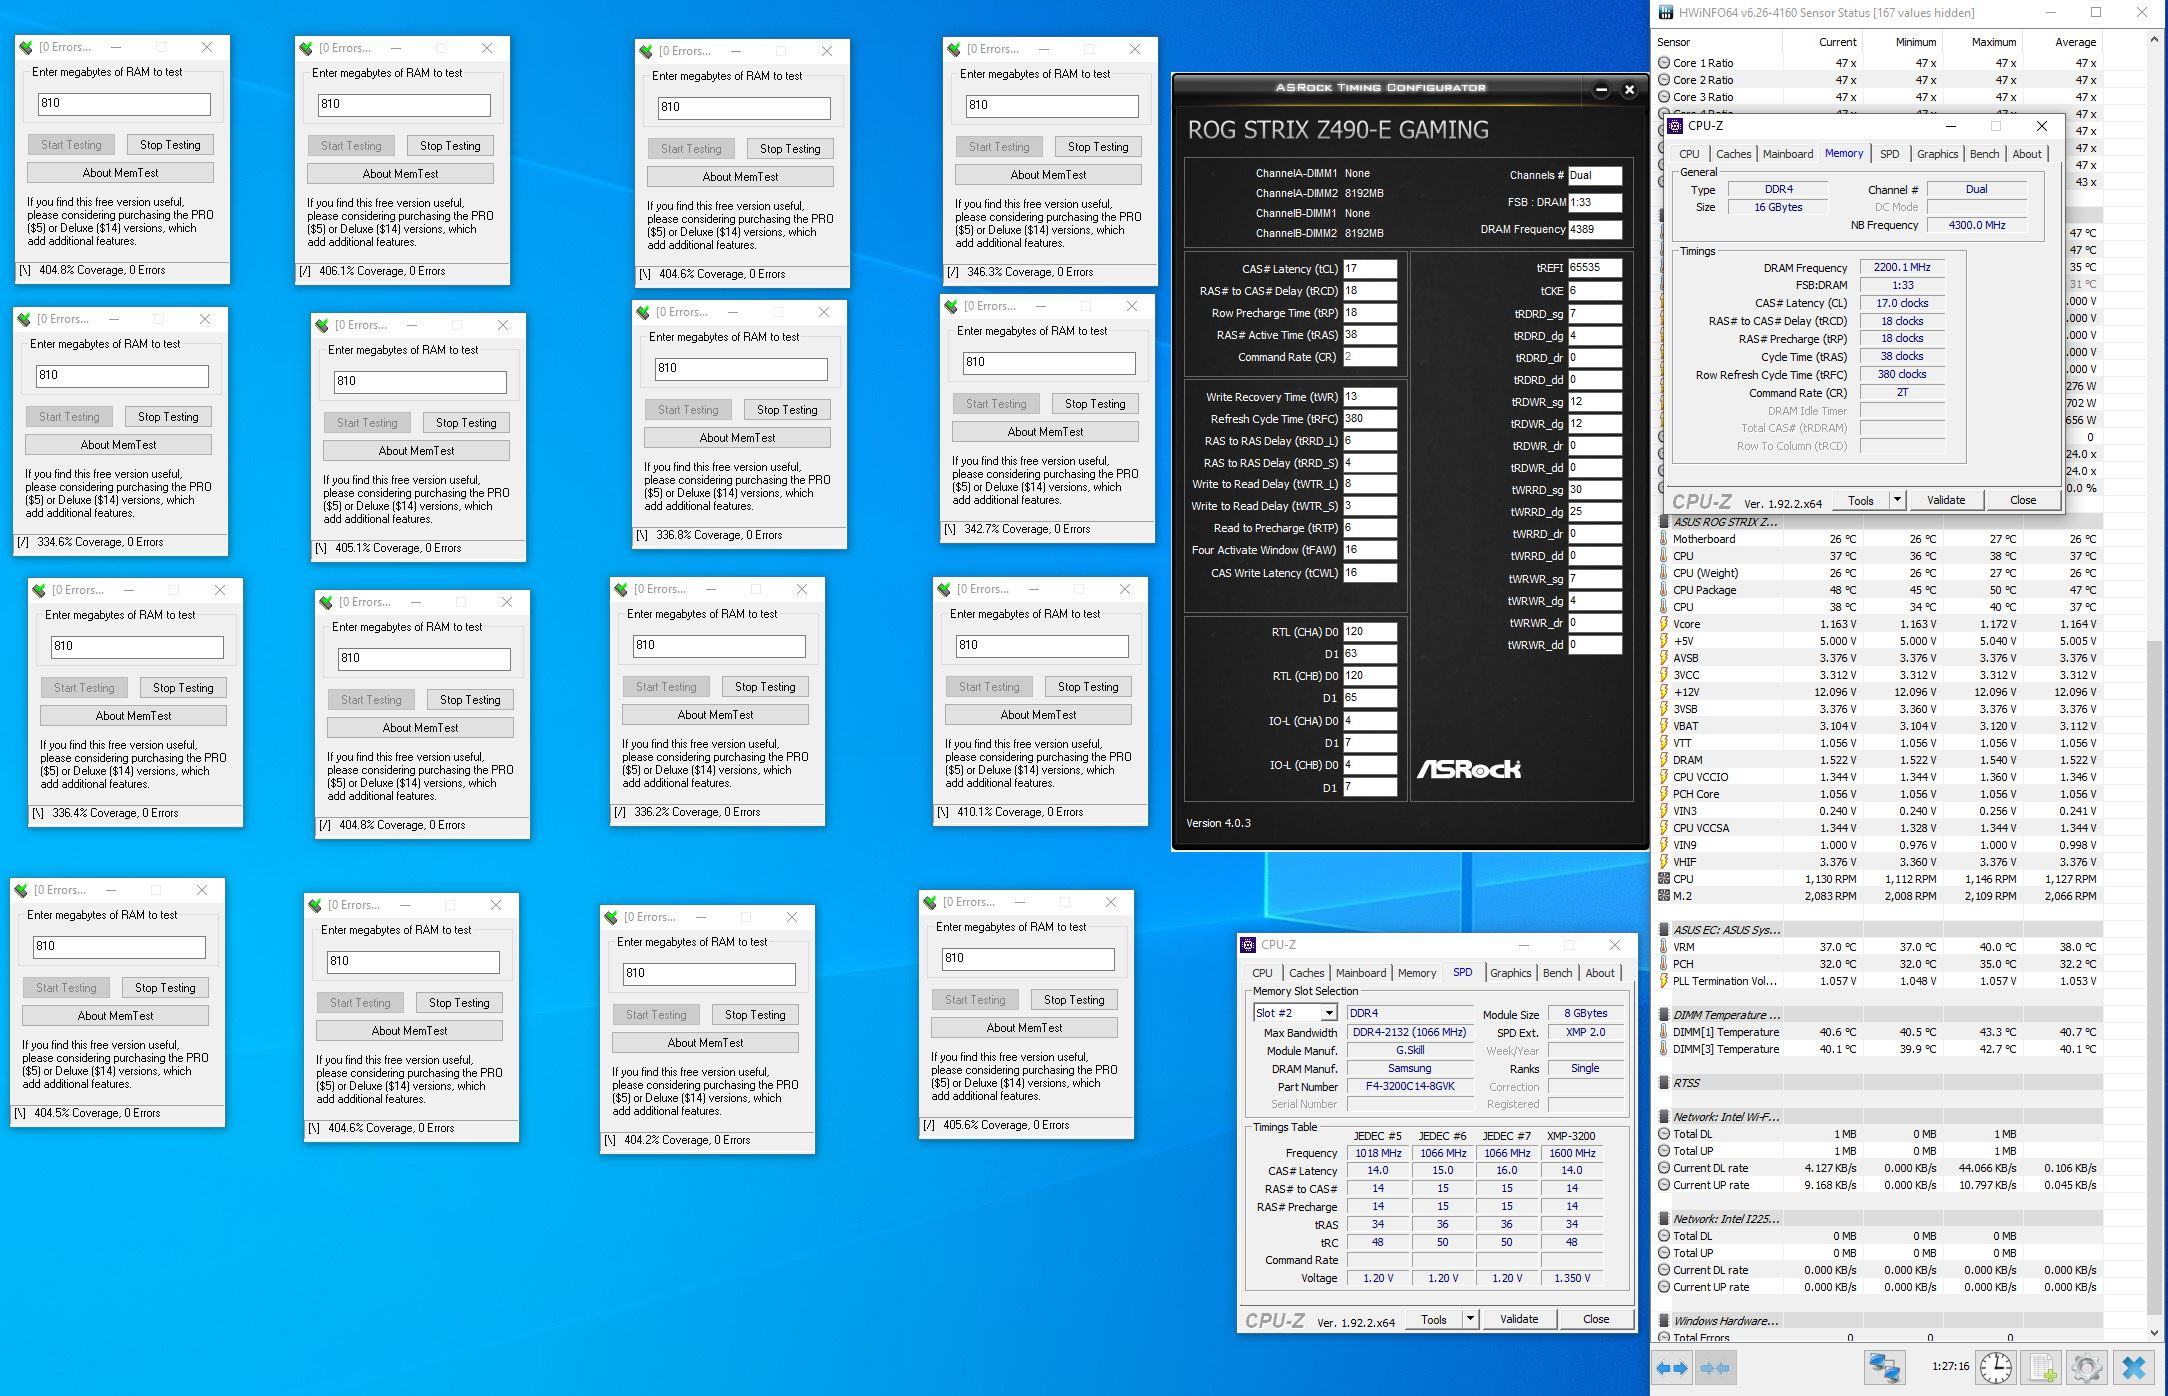Open Mainboard tab in CPU-Z Memory window
The height and width of the screenshot is (1396, 2168).
(1787, 154)
